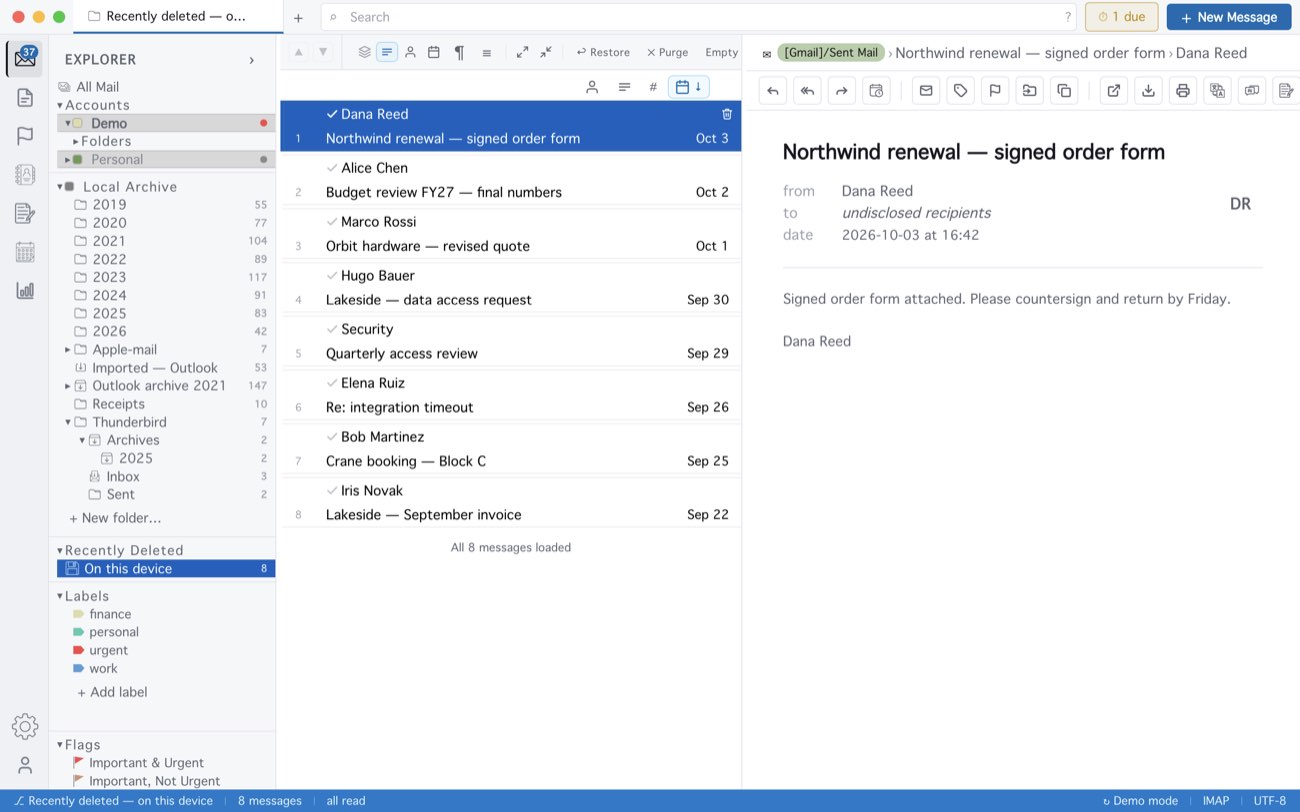Download the message via download icon

point(1149,91)
